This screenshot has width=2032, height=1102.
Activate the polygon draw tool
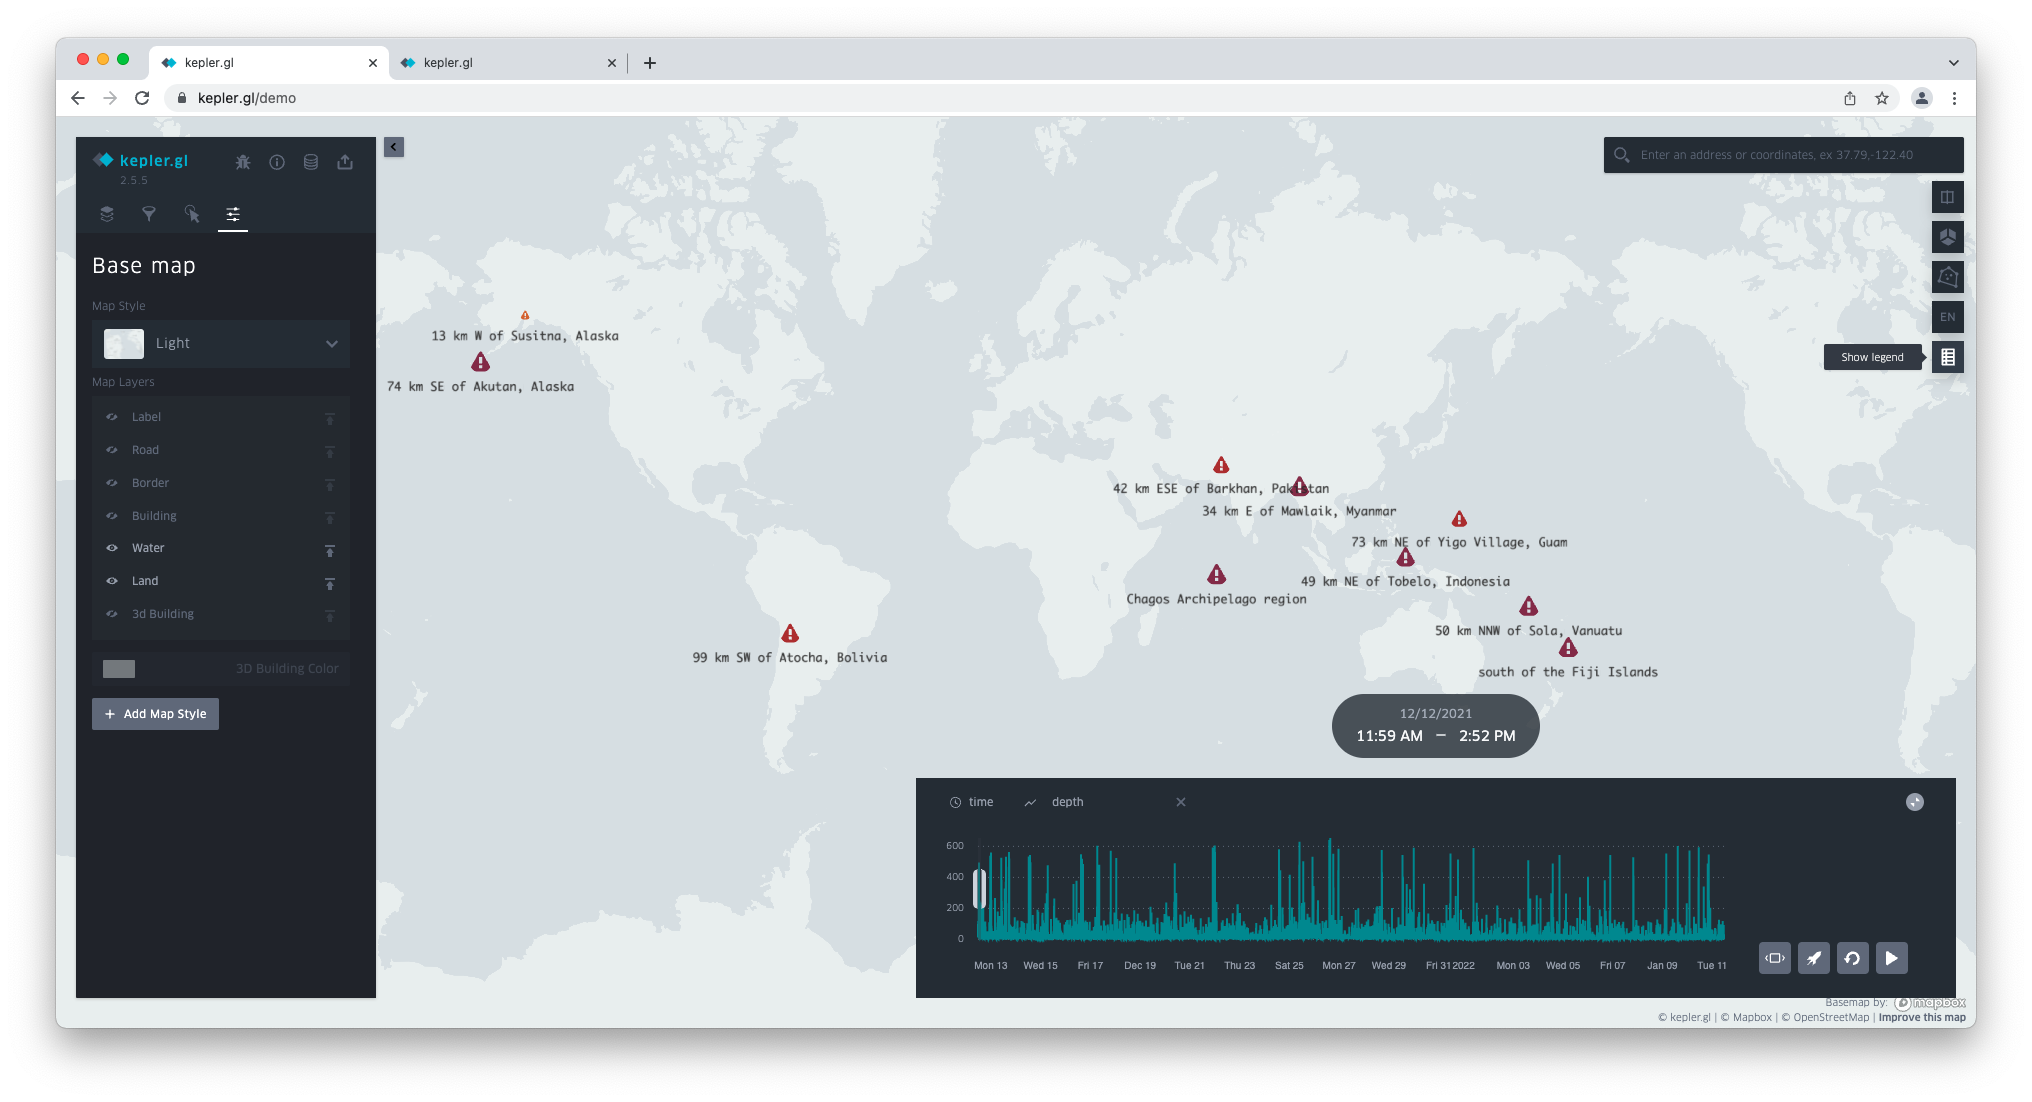click(1948, 277)
